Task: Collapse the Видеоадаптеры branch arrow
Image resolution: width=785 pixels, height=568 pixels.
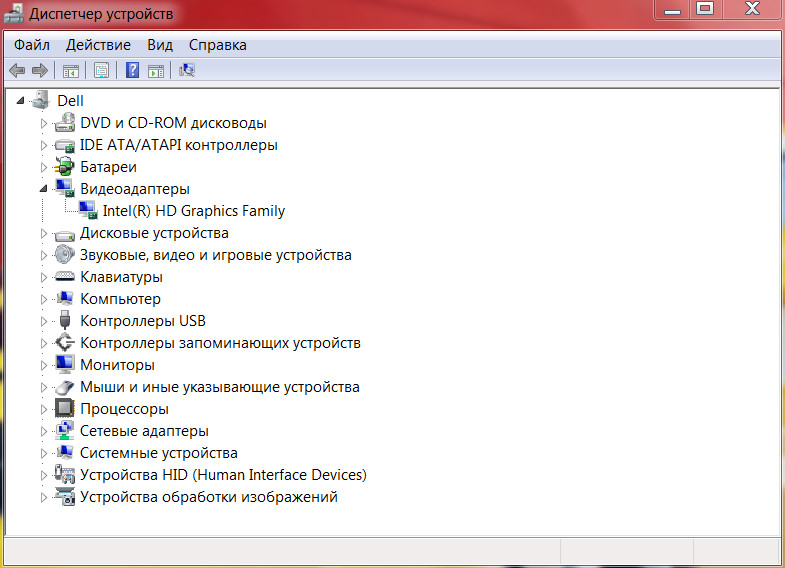Action: pyautogui.click(x=43, y=189)
